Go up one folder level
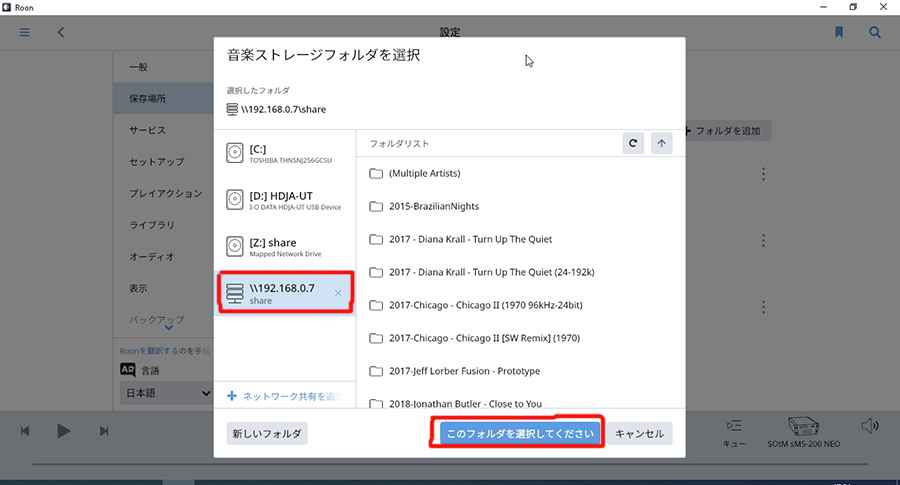 (661, 143)
